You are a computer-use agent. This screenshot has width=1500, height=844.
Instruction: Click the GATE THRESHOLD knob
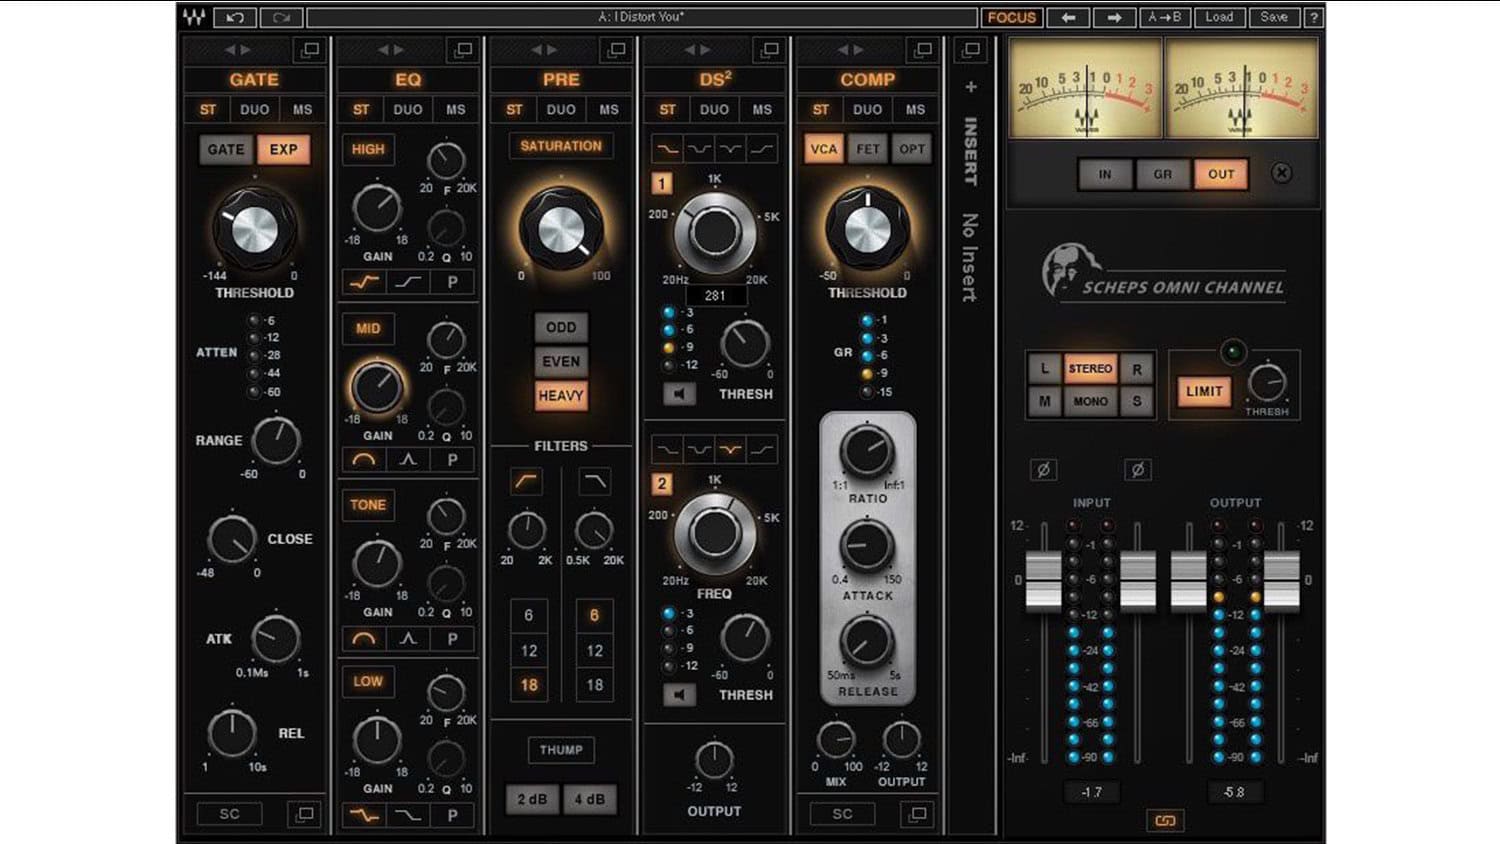254,229
